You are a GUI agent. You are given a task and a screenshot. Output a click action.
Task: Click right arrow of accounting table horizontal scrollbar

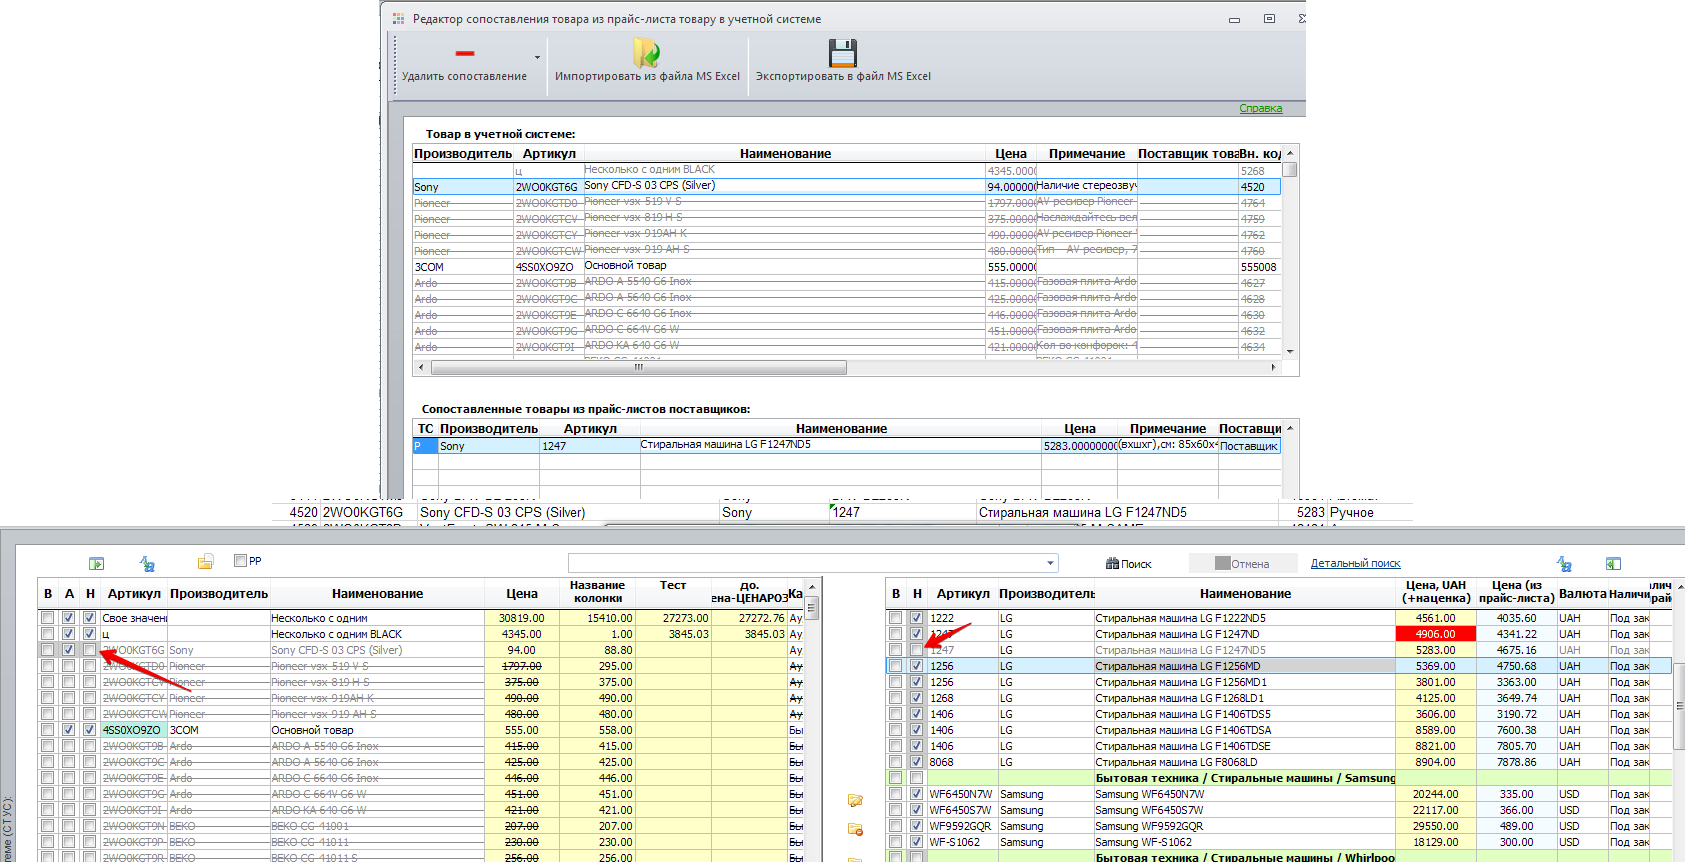[1273, 367]
